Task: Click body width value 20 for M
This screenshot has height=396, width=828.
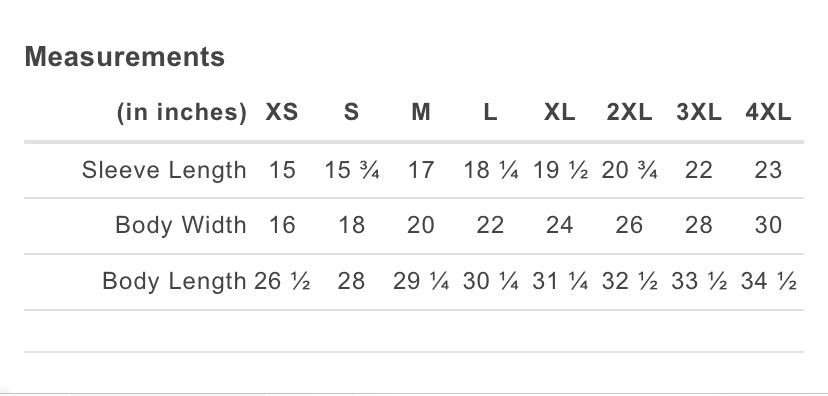Action: coord(421,225)
